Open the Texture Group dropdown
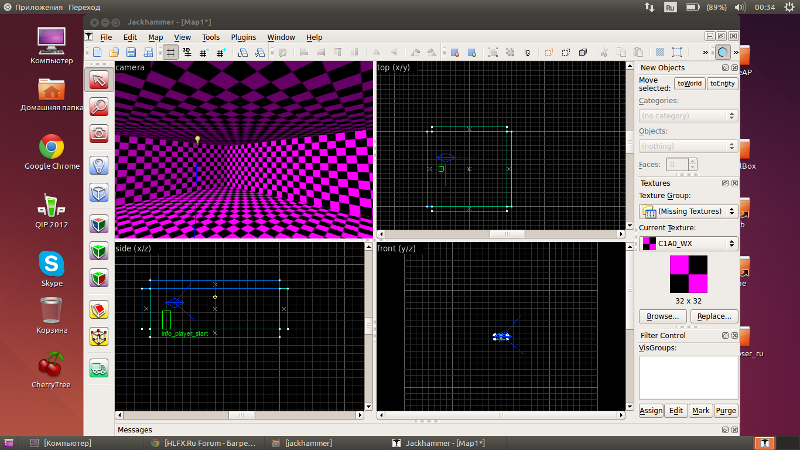 (x=688, y=212)
